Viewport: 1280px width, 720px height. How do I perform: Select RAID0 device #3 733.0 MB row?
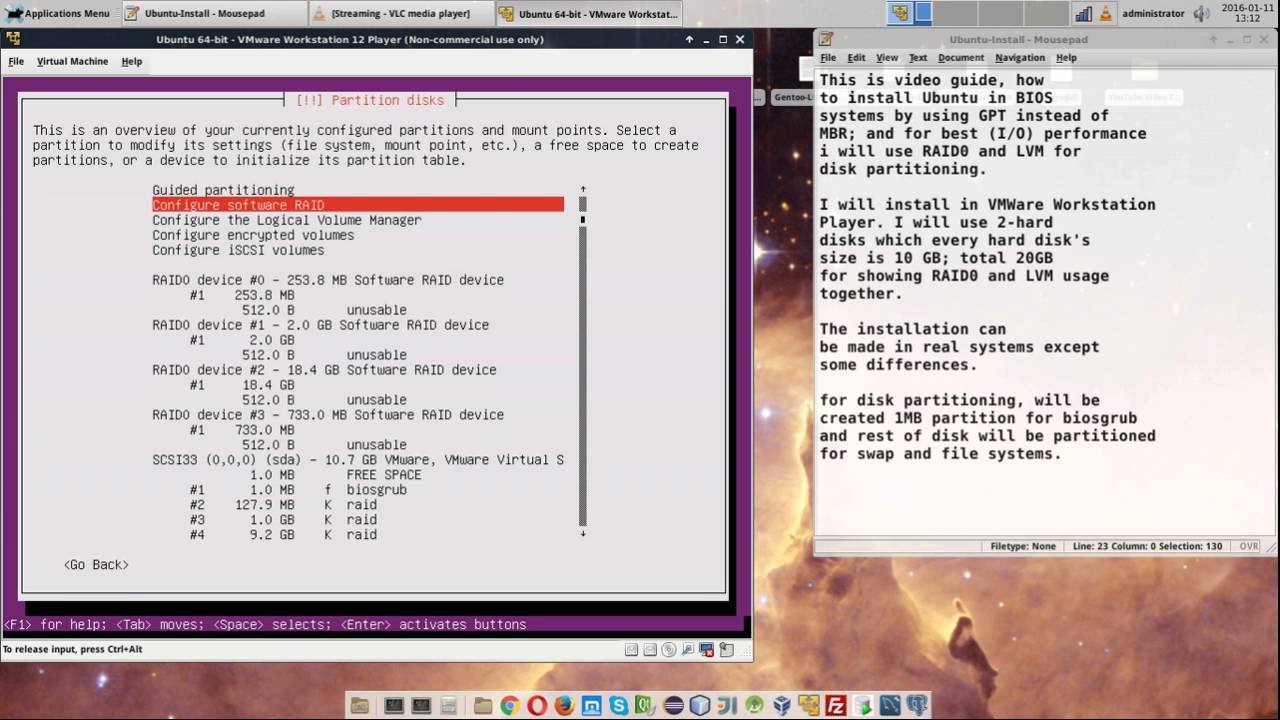tap(328, 415)
